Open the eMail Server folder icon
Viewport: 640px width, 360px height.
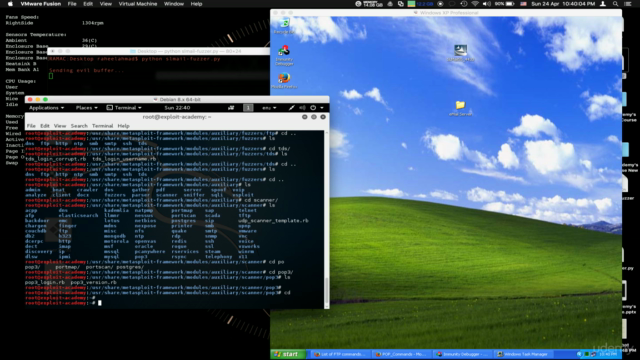[x=460, y=108]
